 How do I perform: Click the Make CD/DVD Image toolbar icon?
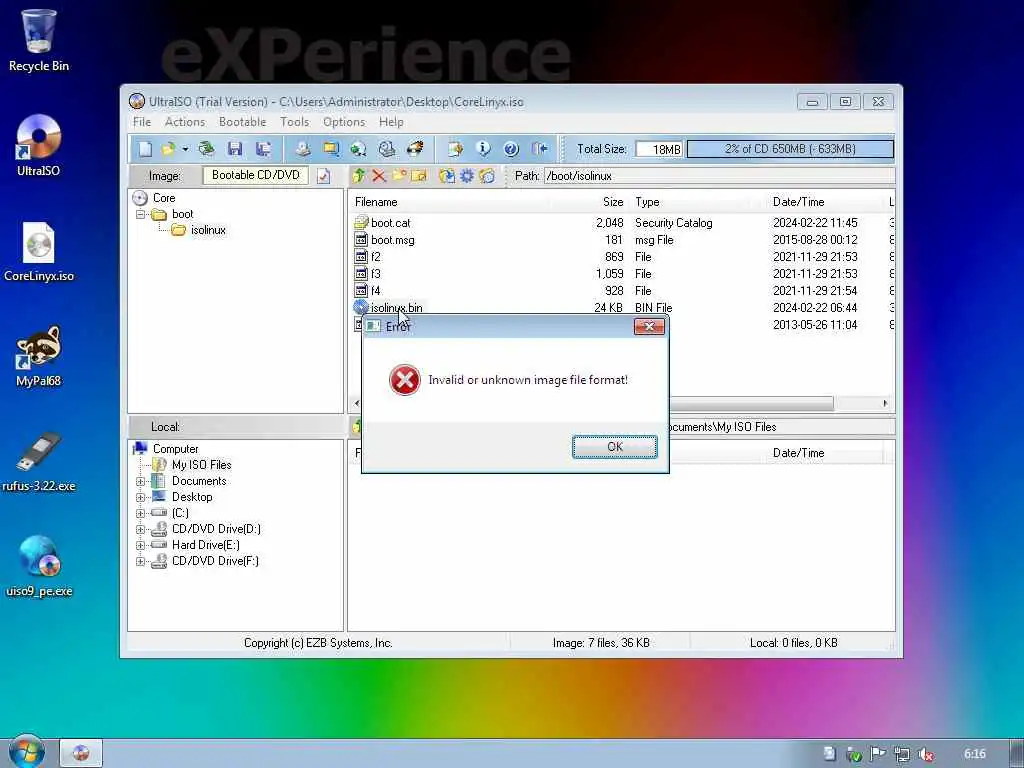[x=302, y=149]
